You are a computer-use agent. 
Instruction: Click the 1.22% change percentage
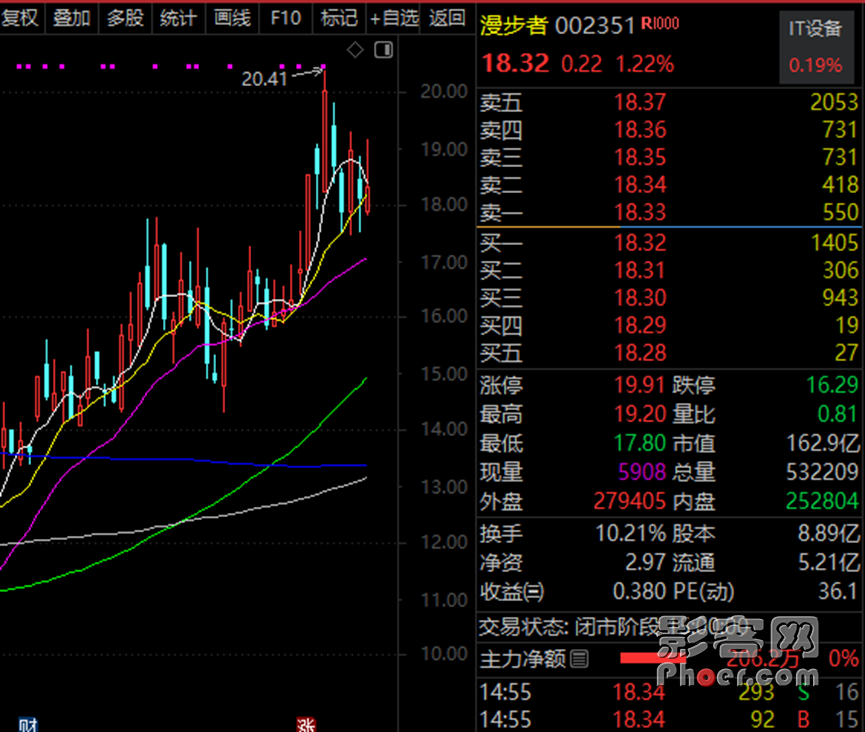(645, 64)
